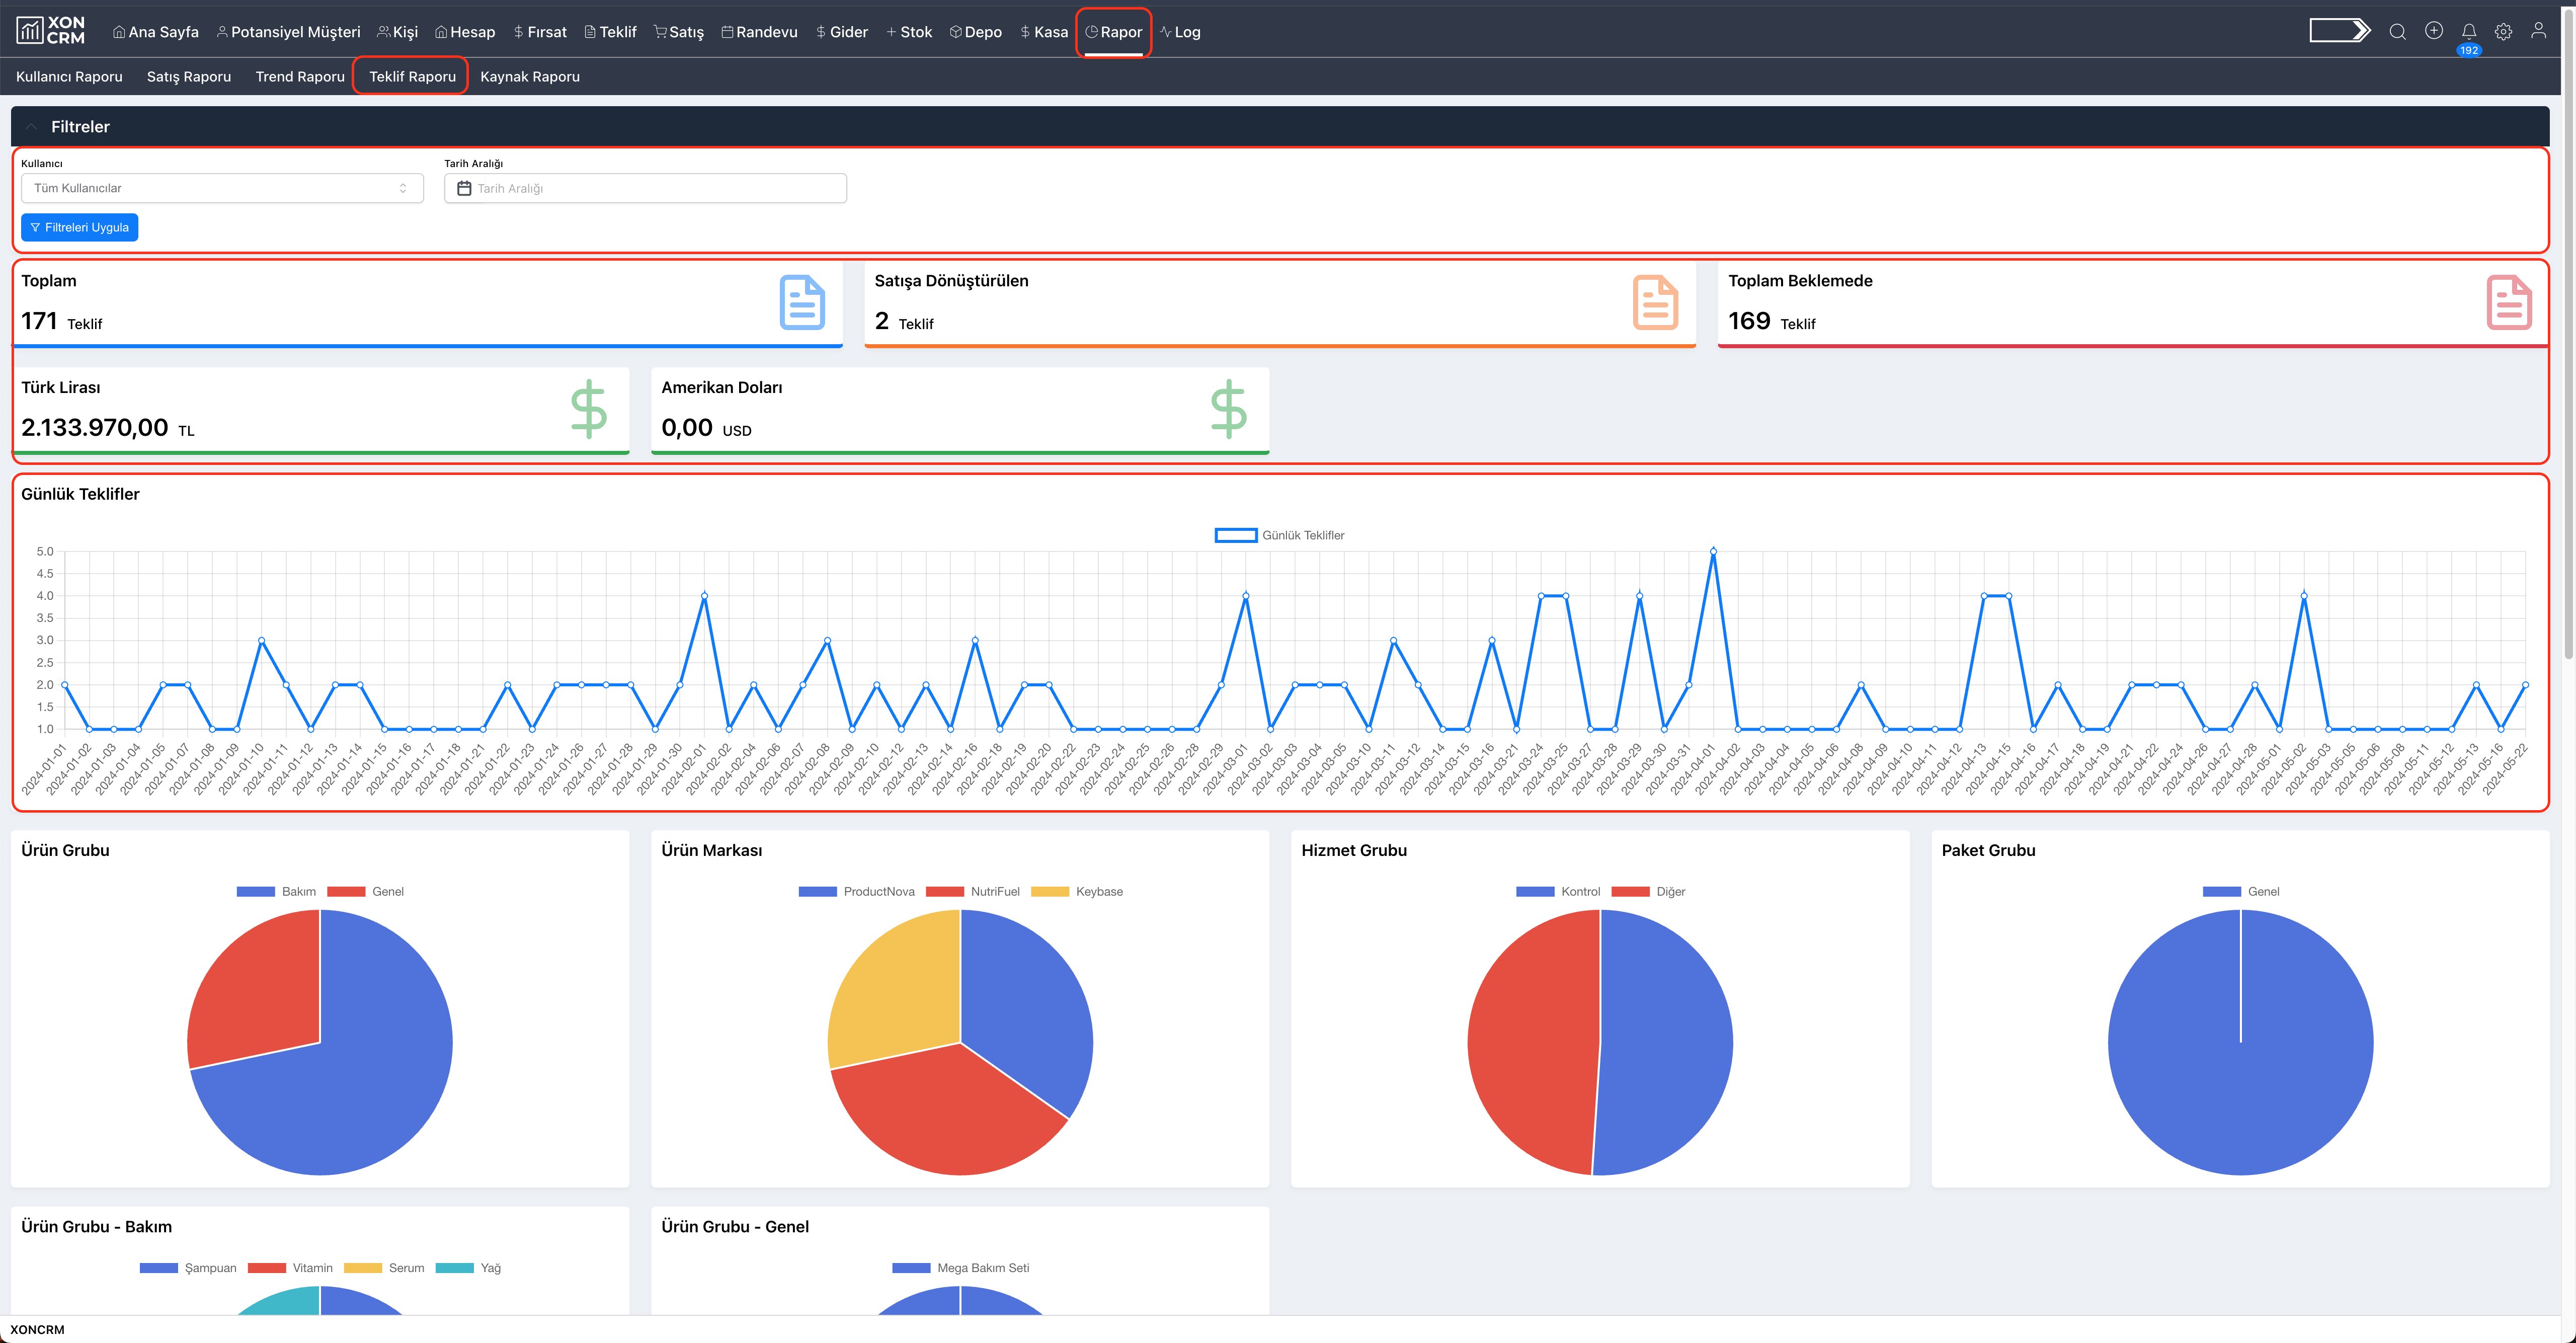Click calendar icon in Tarih Aralığı field
This screenshot has width=2576, height=1343.
point(464,188)
